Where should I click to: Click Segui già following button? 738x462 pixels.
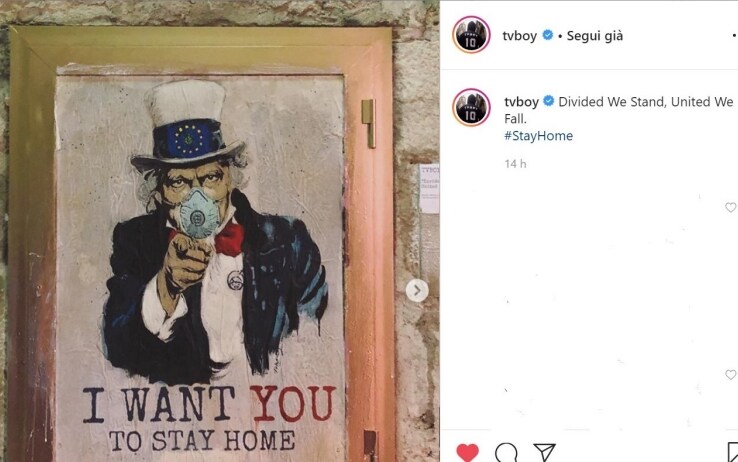(594, 36)
